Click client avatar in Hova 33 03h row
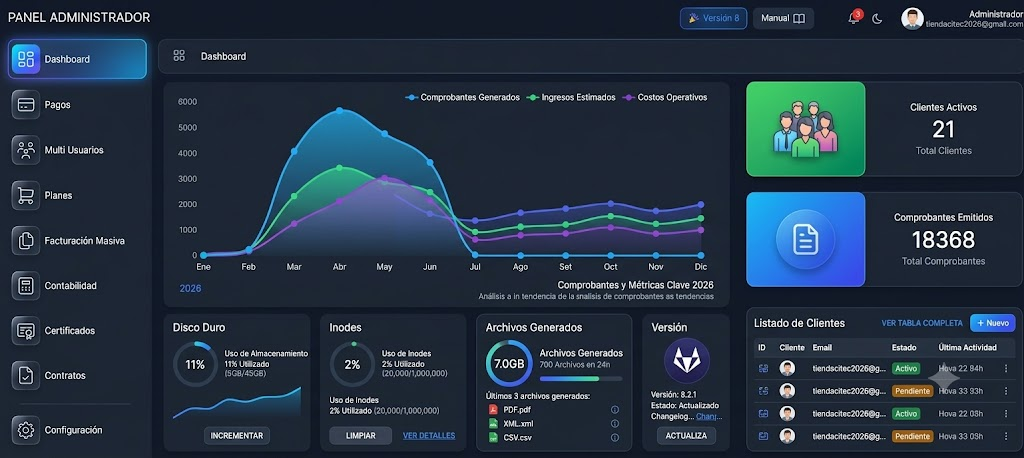Screen dimensions: 1024x458 pyautogui.click(x=788, y=436)
